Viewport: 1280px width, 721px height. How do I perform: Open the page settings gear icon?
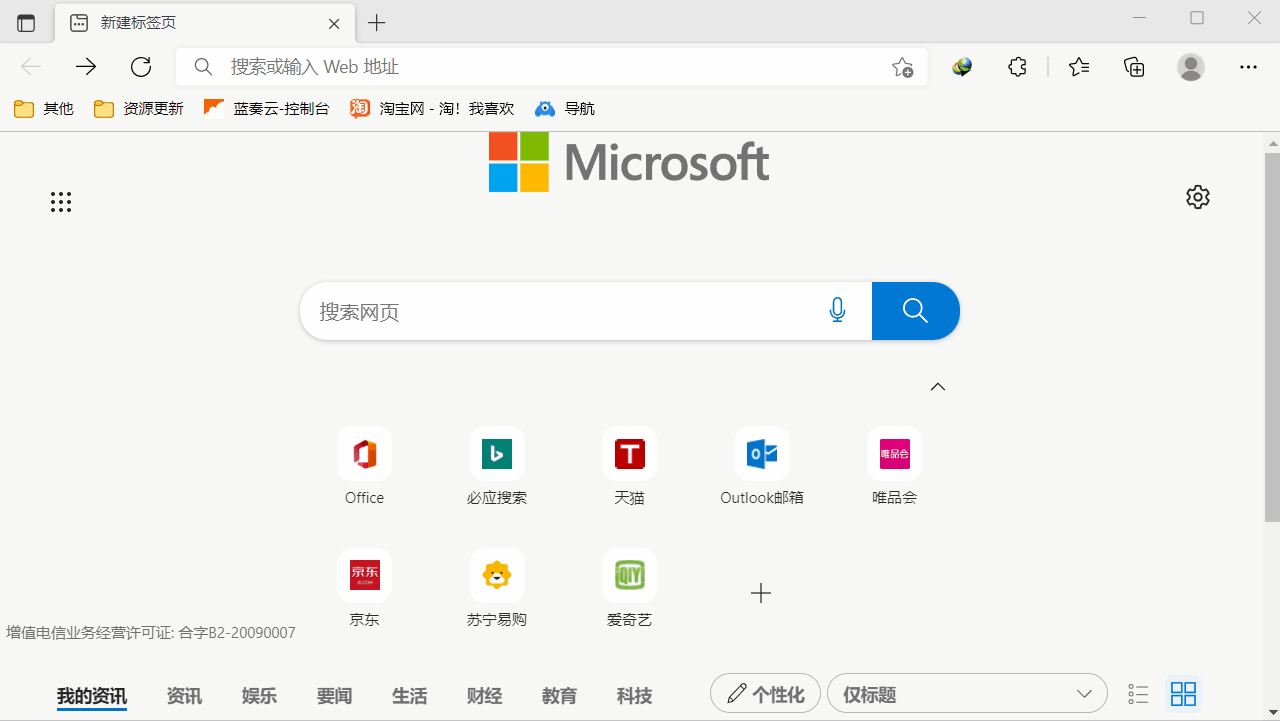pos(1198,197)
